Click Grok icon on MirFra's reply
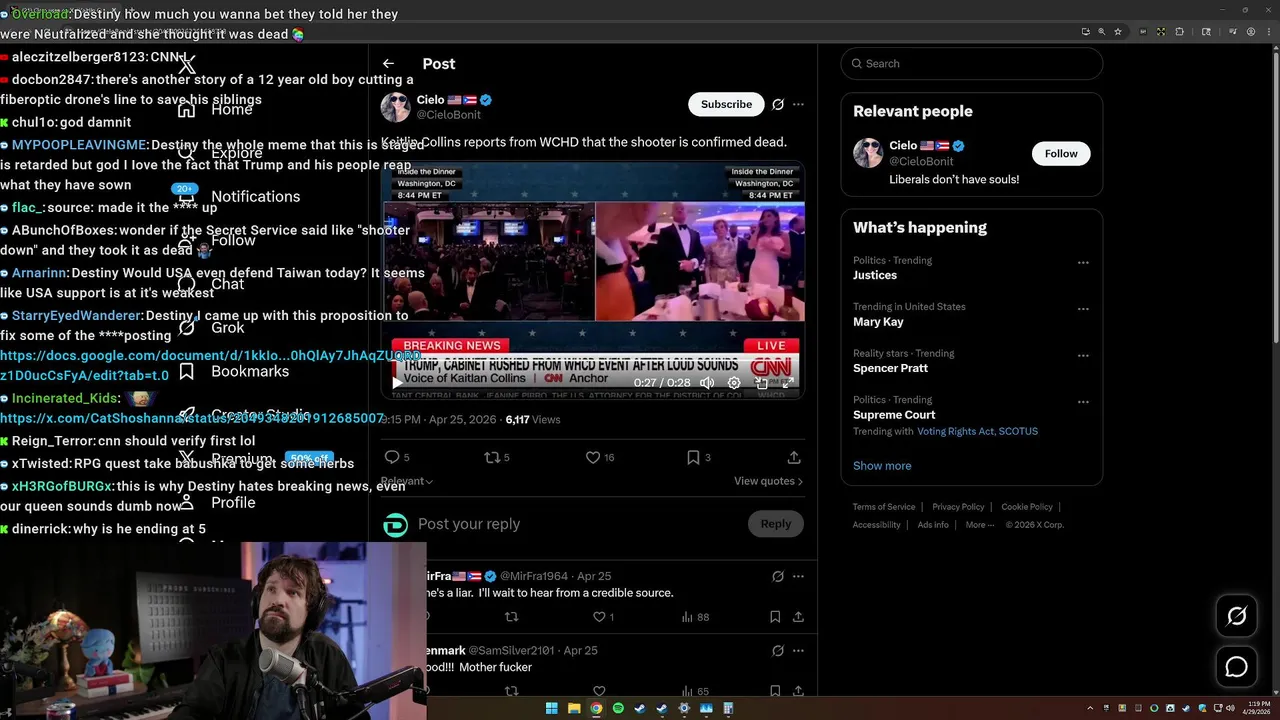 [x=778, y=576]
